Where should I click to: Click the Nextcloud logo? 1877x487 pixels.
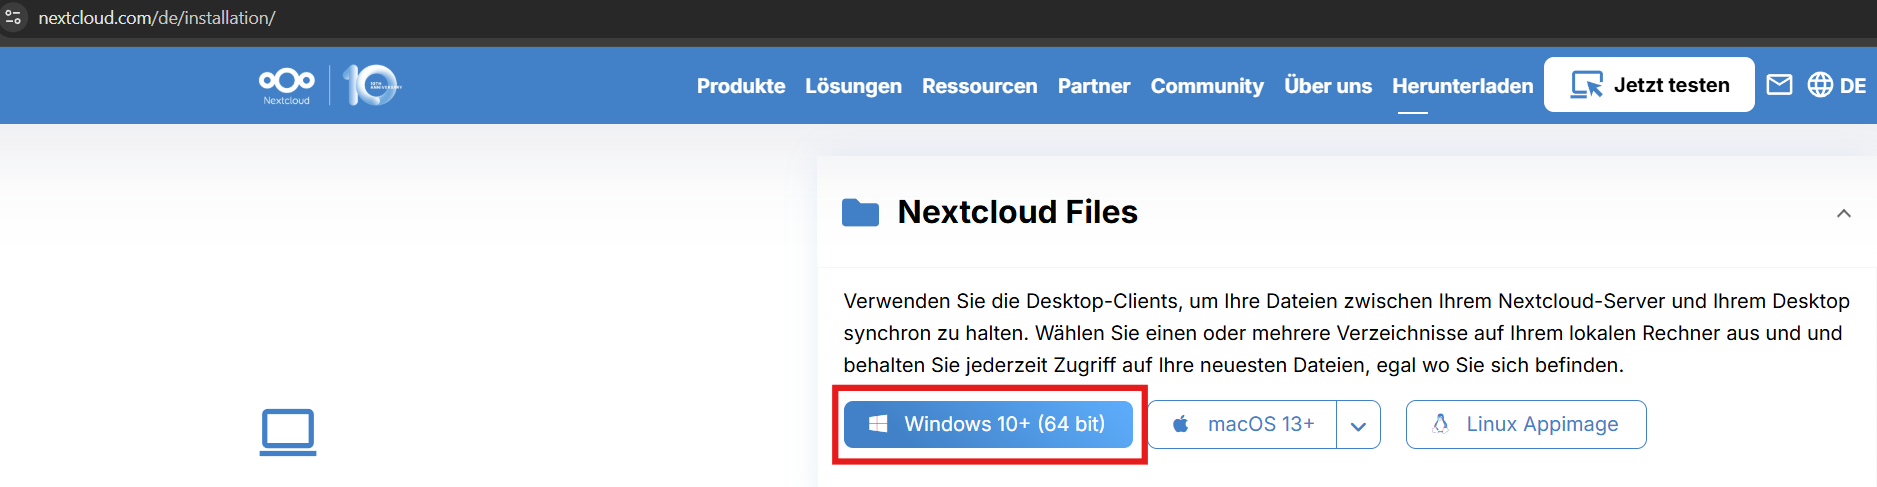coord(287,85)
